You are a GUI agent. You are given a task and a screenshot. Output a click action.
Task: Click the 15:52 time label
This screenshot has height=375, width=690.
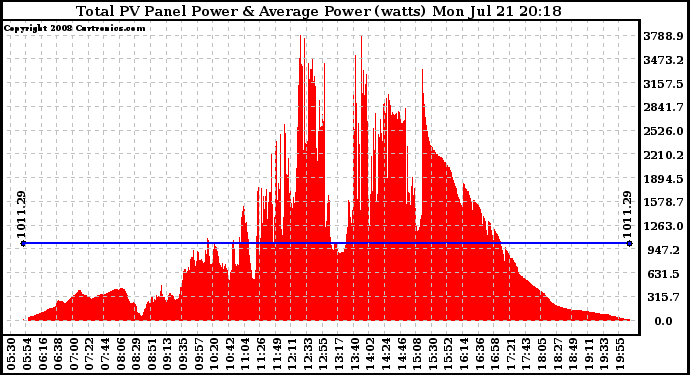pyautogui.click(x=448, y=354)
